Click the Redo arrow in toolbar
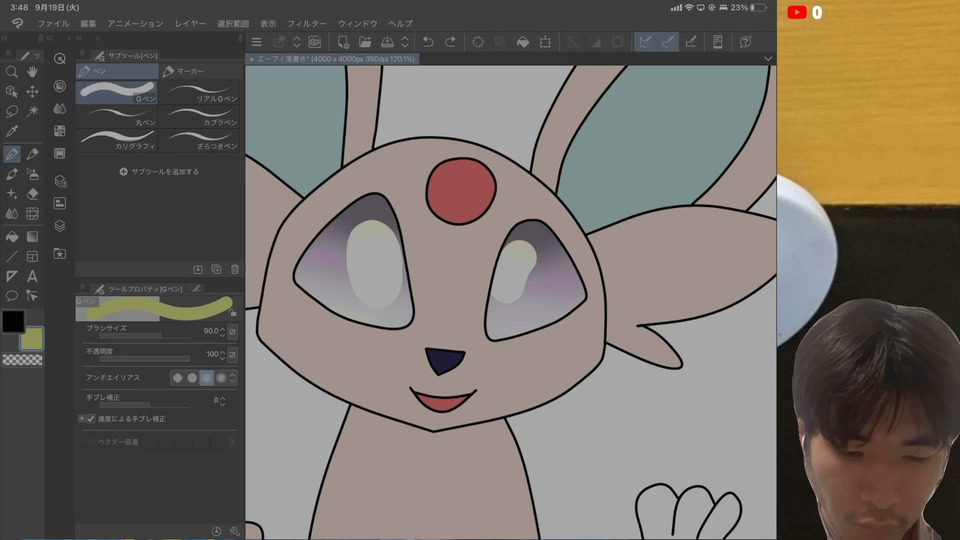 click(450, 42)
